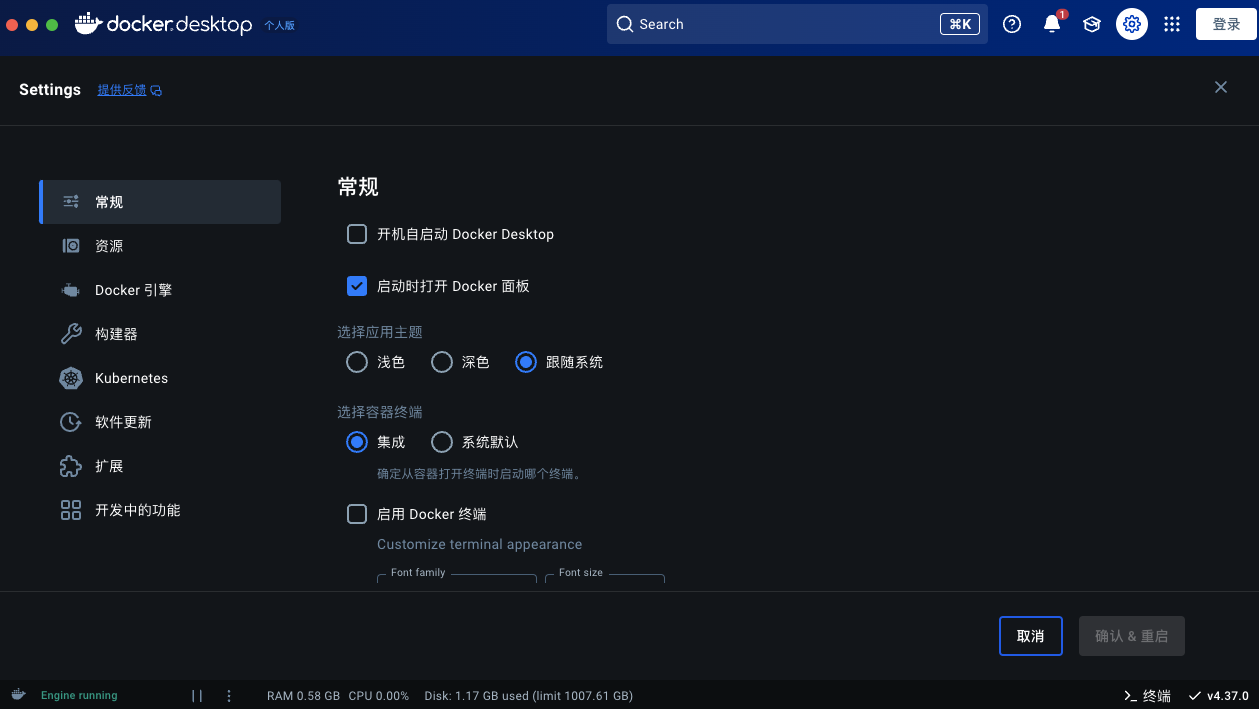The width and height of the screenshot is (1259, 709).
Task: Click the Docker whale icon in status bar
Action: pyautogui.click(x=18, y=695)
